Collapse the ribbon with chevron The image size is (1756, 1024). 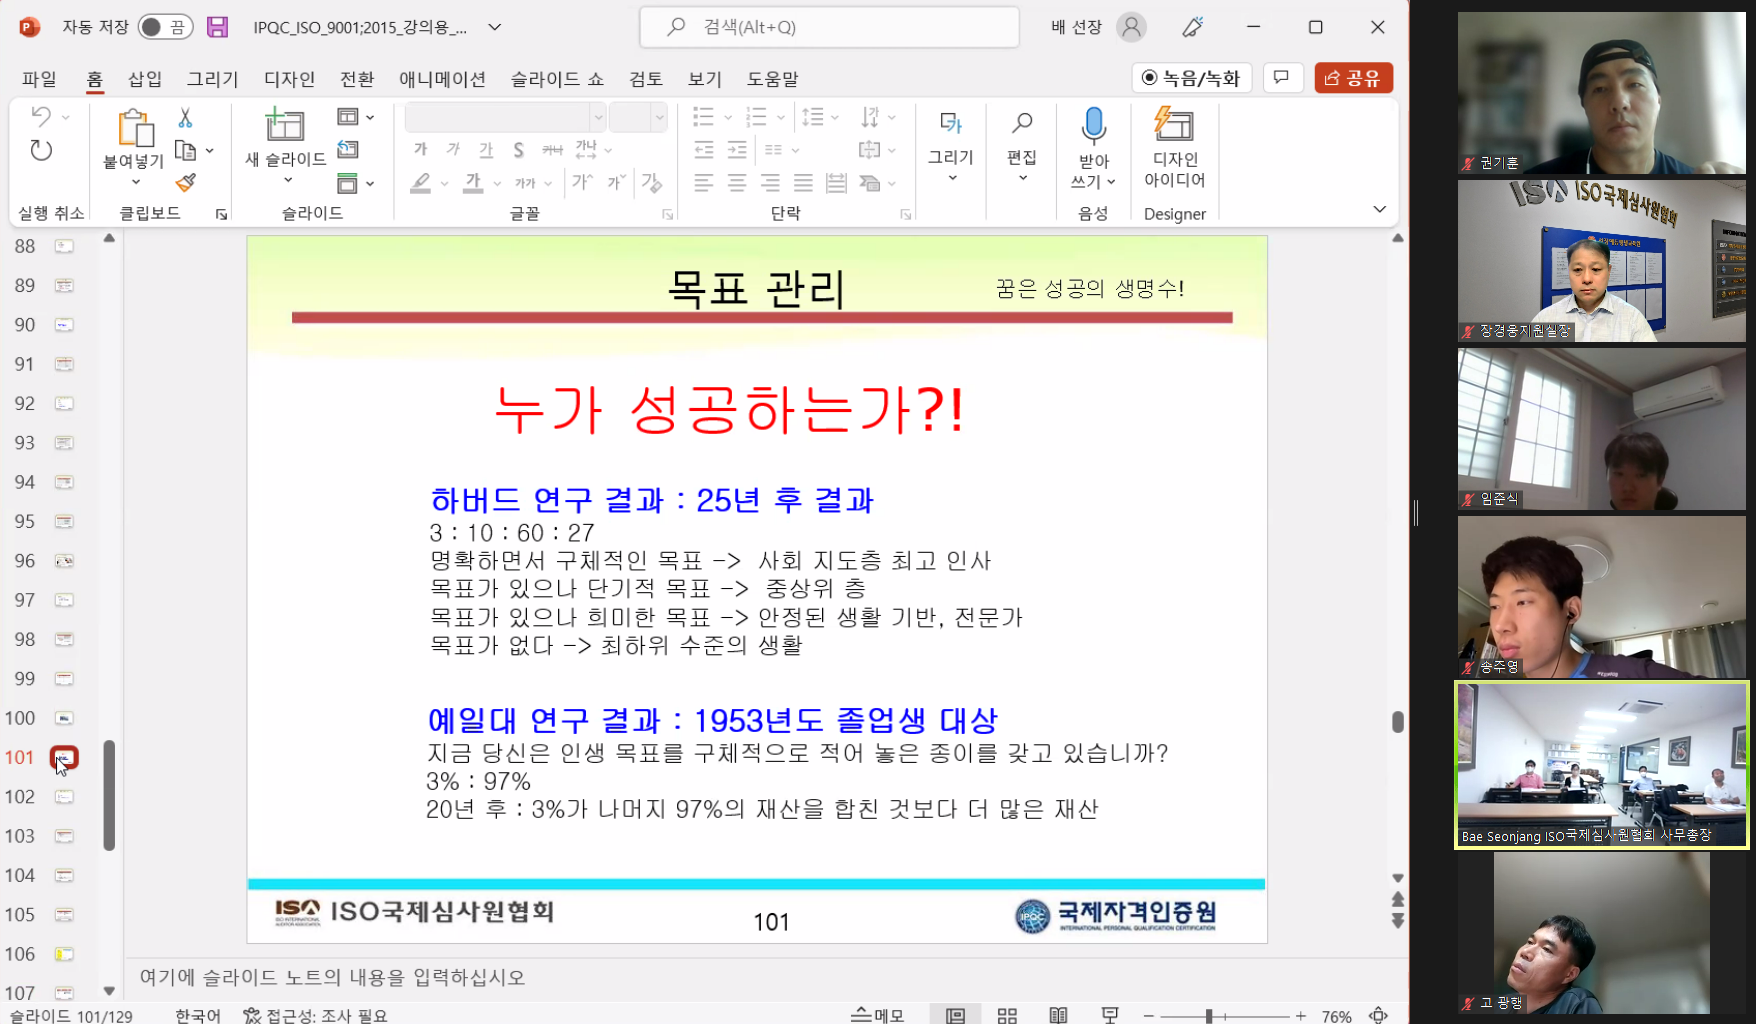pos(1379,209)
